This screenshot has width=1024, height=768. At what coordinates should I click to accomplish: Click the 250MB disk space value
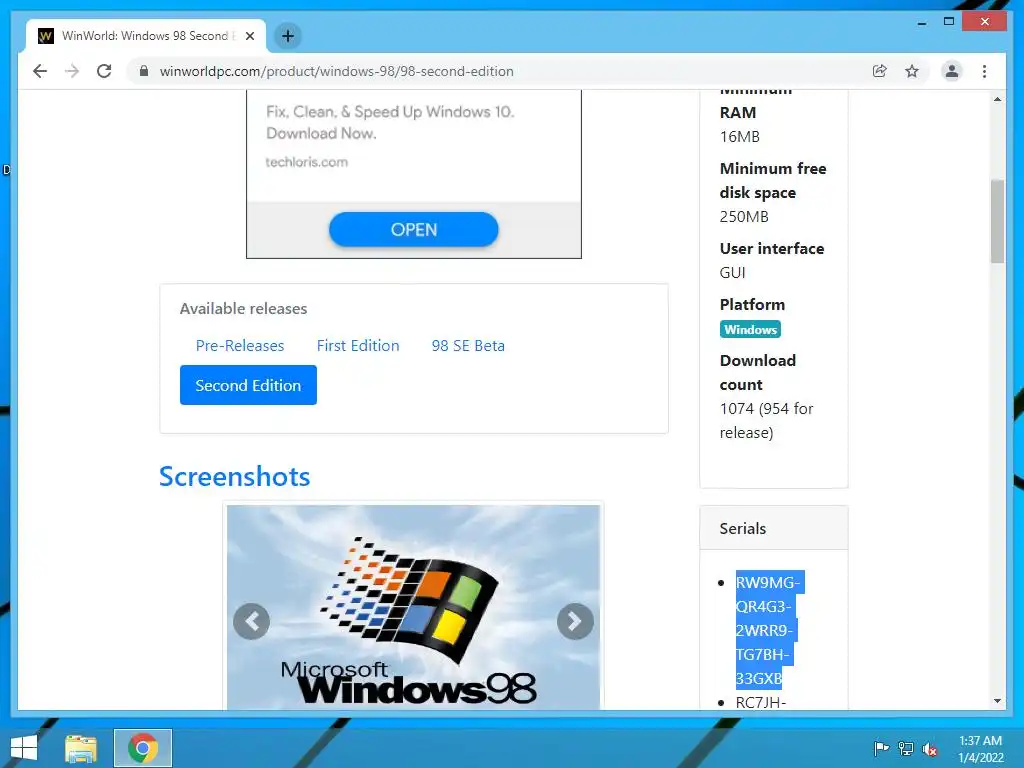click(744, 217)
